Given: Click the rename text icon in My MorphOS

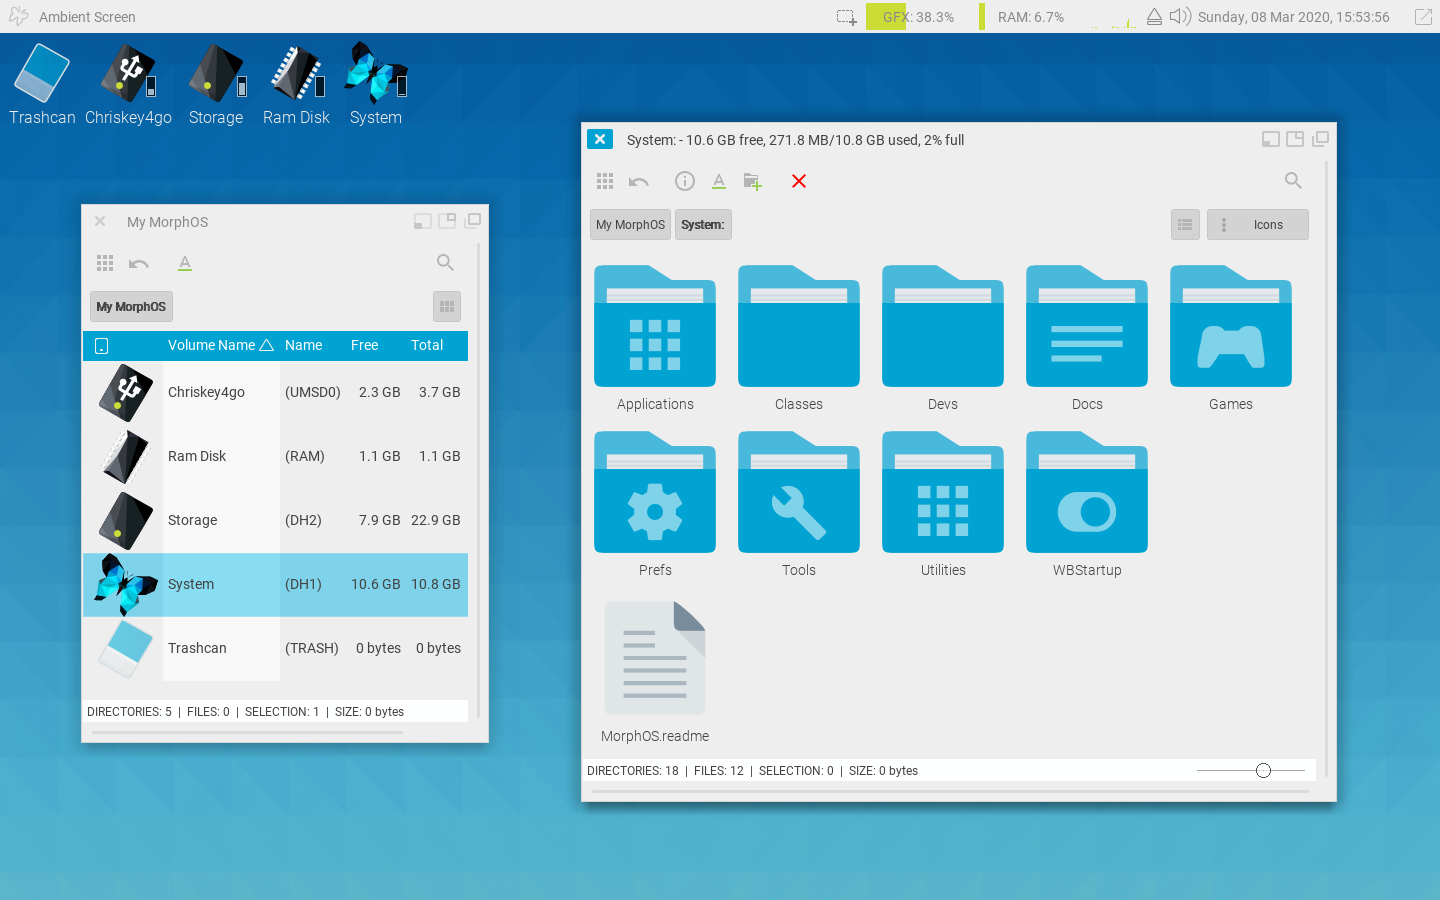Looking at the screenshot, I should tap(185, 263).
